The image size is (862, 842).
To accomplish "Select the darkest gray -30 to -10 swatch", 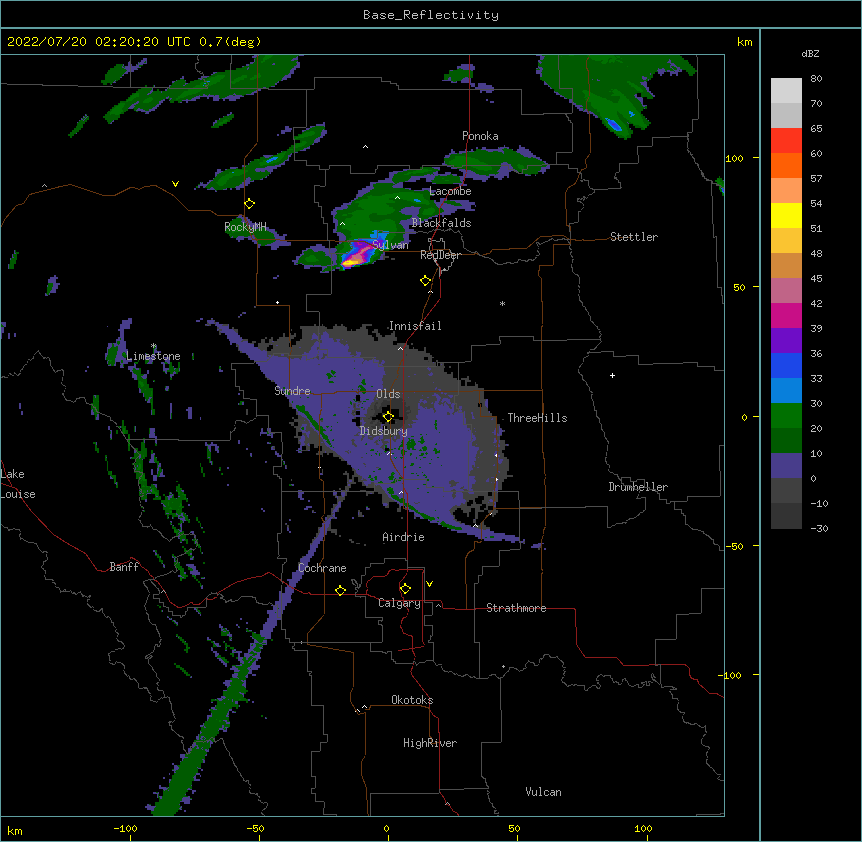I will [x=786, y=516].
